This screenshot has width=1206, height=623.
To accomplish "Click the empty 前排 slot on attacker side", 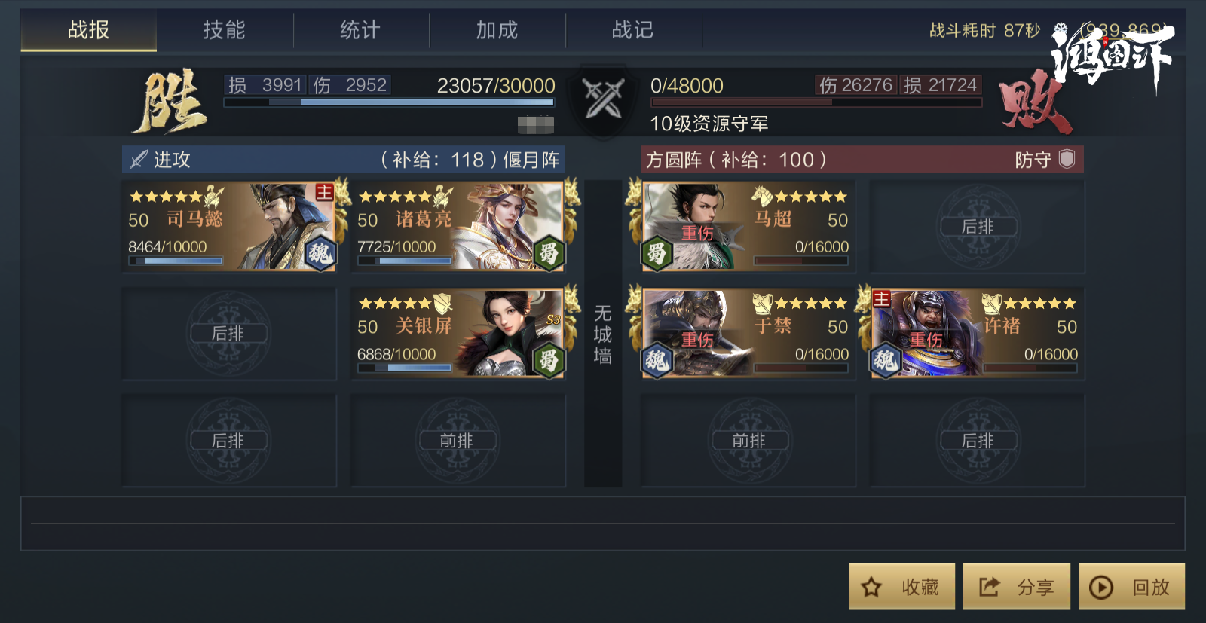I will [x=458, y=441].
